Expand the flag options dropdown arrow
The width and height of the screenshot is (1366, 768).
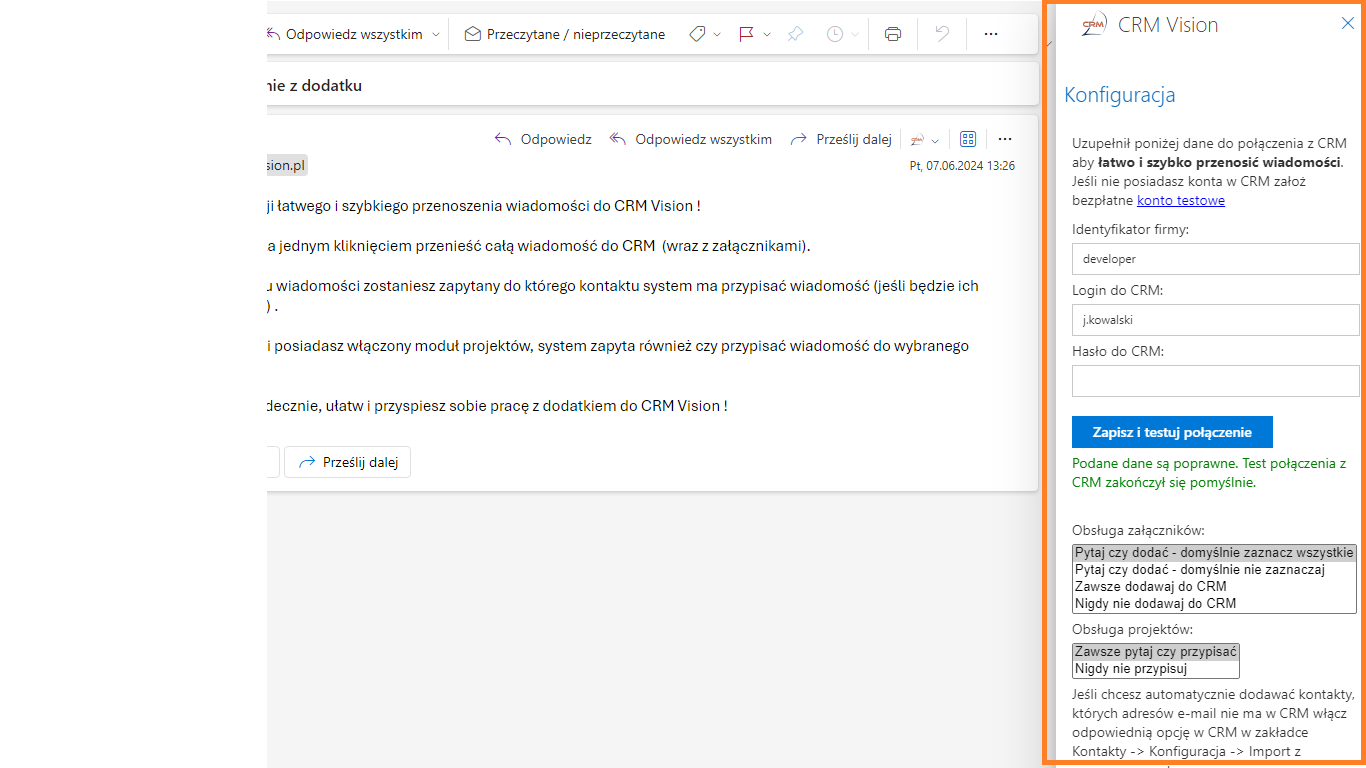[767, 34]
